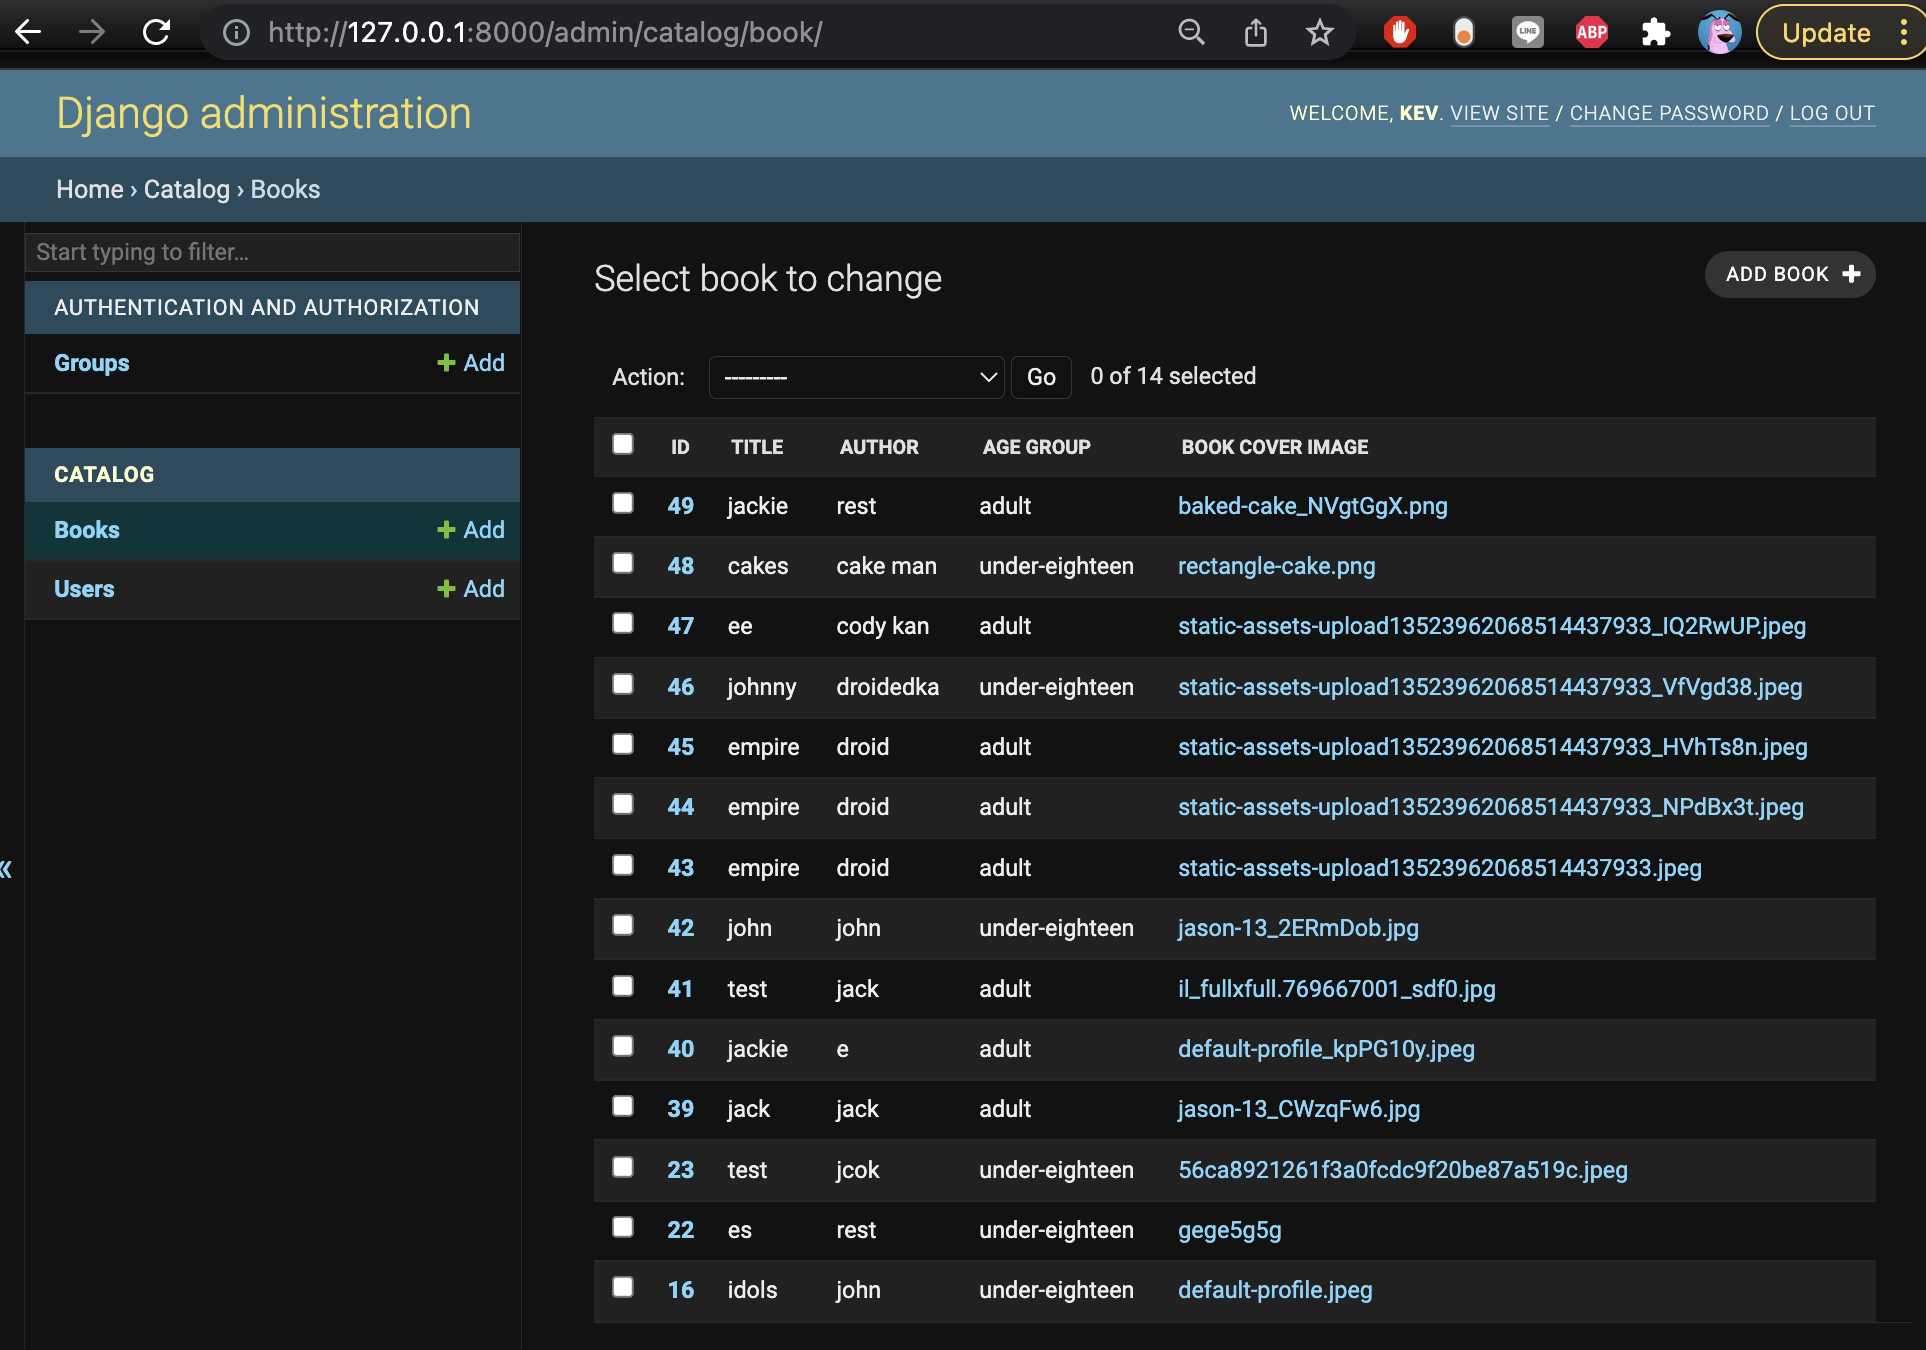The width and height of the screenshot is (1926, 1350).
Task: Open the browser extensions puzzle icon
Action: click(x=1655, y=33)
